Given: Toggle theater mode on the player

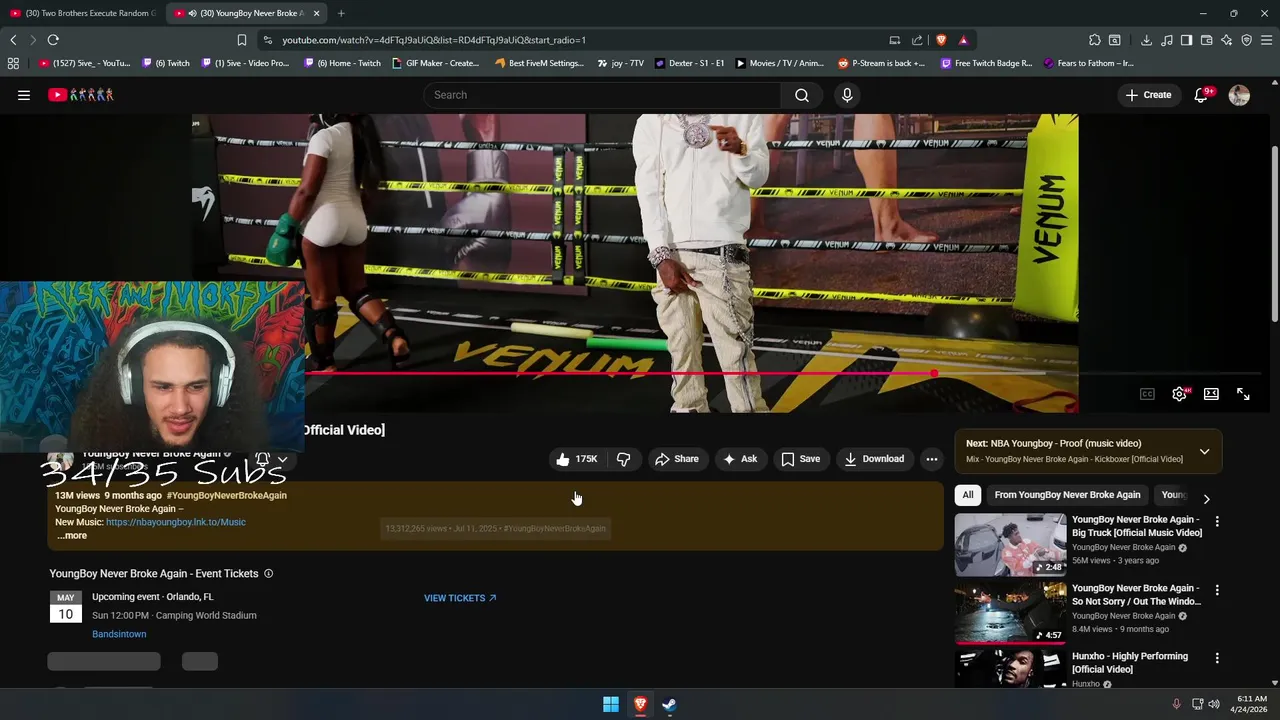Looking at the screenshot, I should [1211, 394].
